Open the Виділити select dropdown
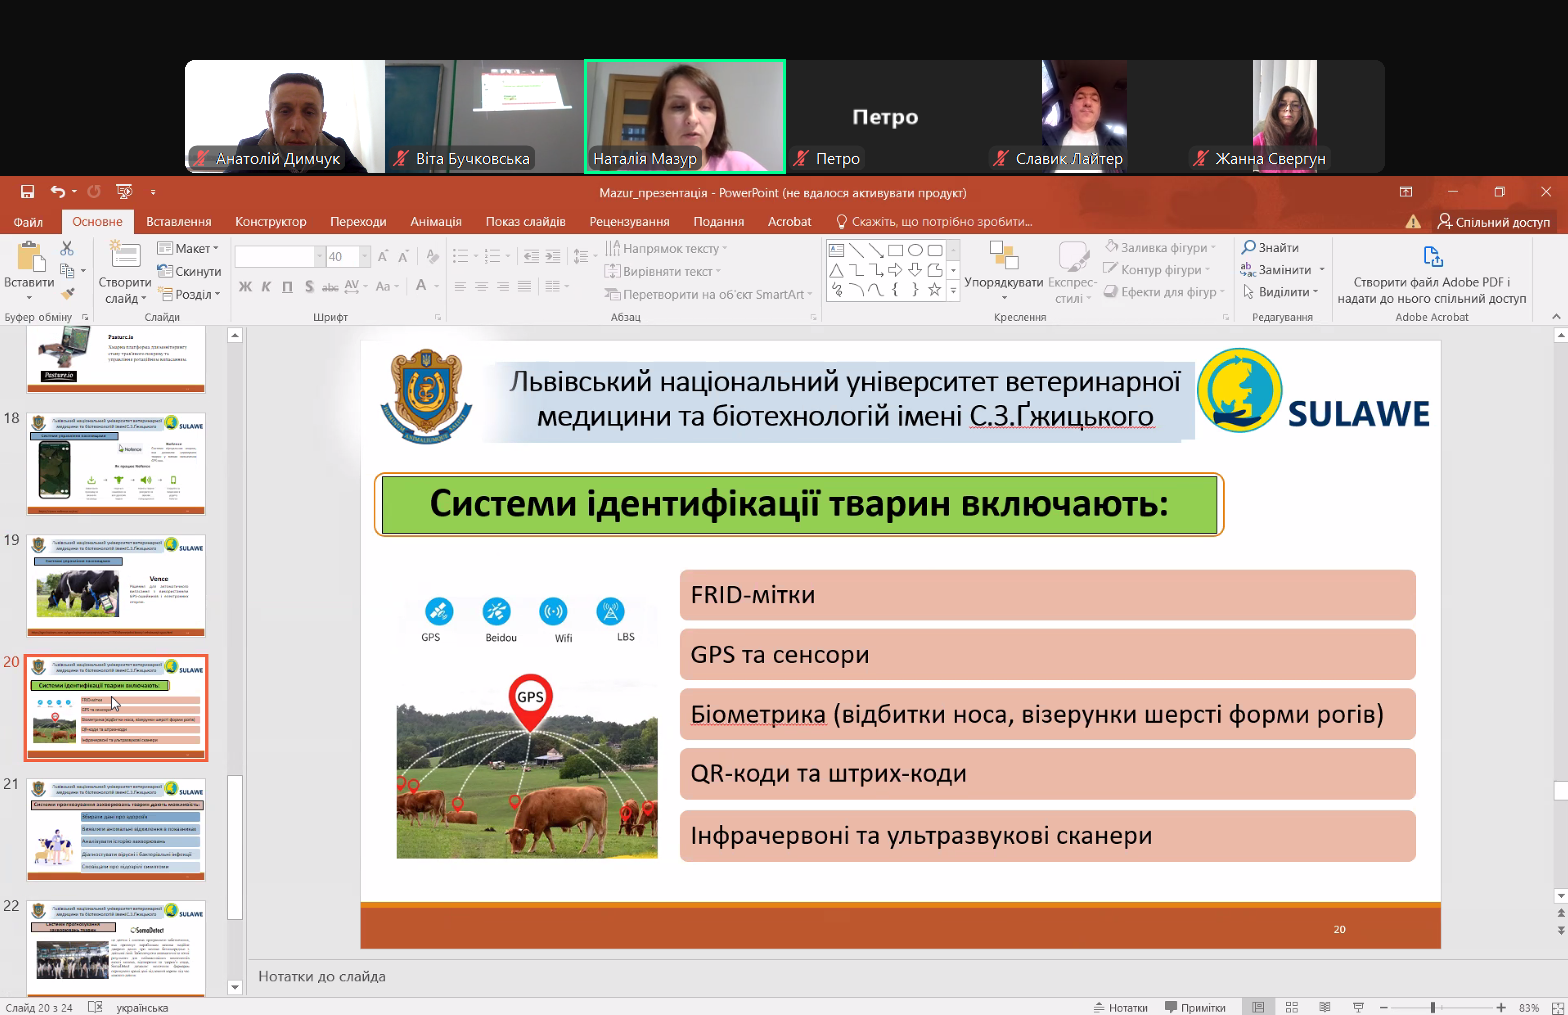The height and width of the screenshot is (1015, 1568). pyautogui.click(x=1282, y=292)
